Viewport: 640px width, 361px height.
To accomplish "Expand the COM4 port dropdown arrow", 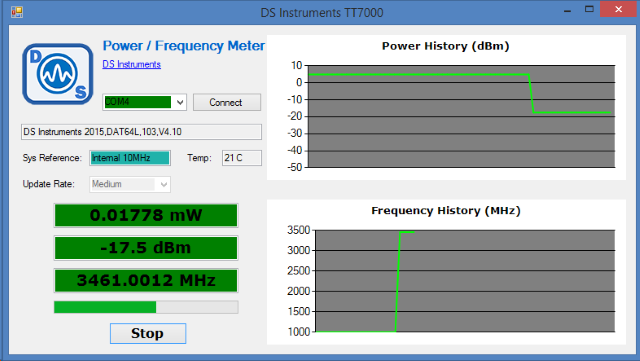I will [180, 102].
